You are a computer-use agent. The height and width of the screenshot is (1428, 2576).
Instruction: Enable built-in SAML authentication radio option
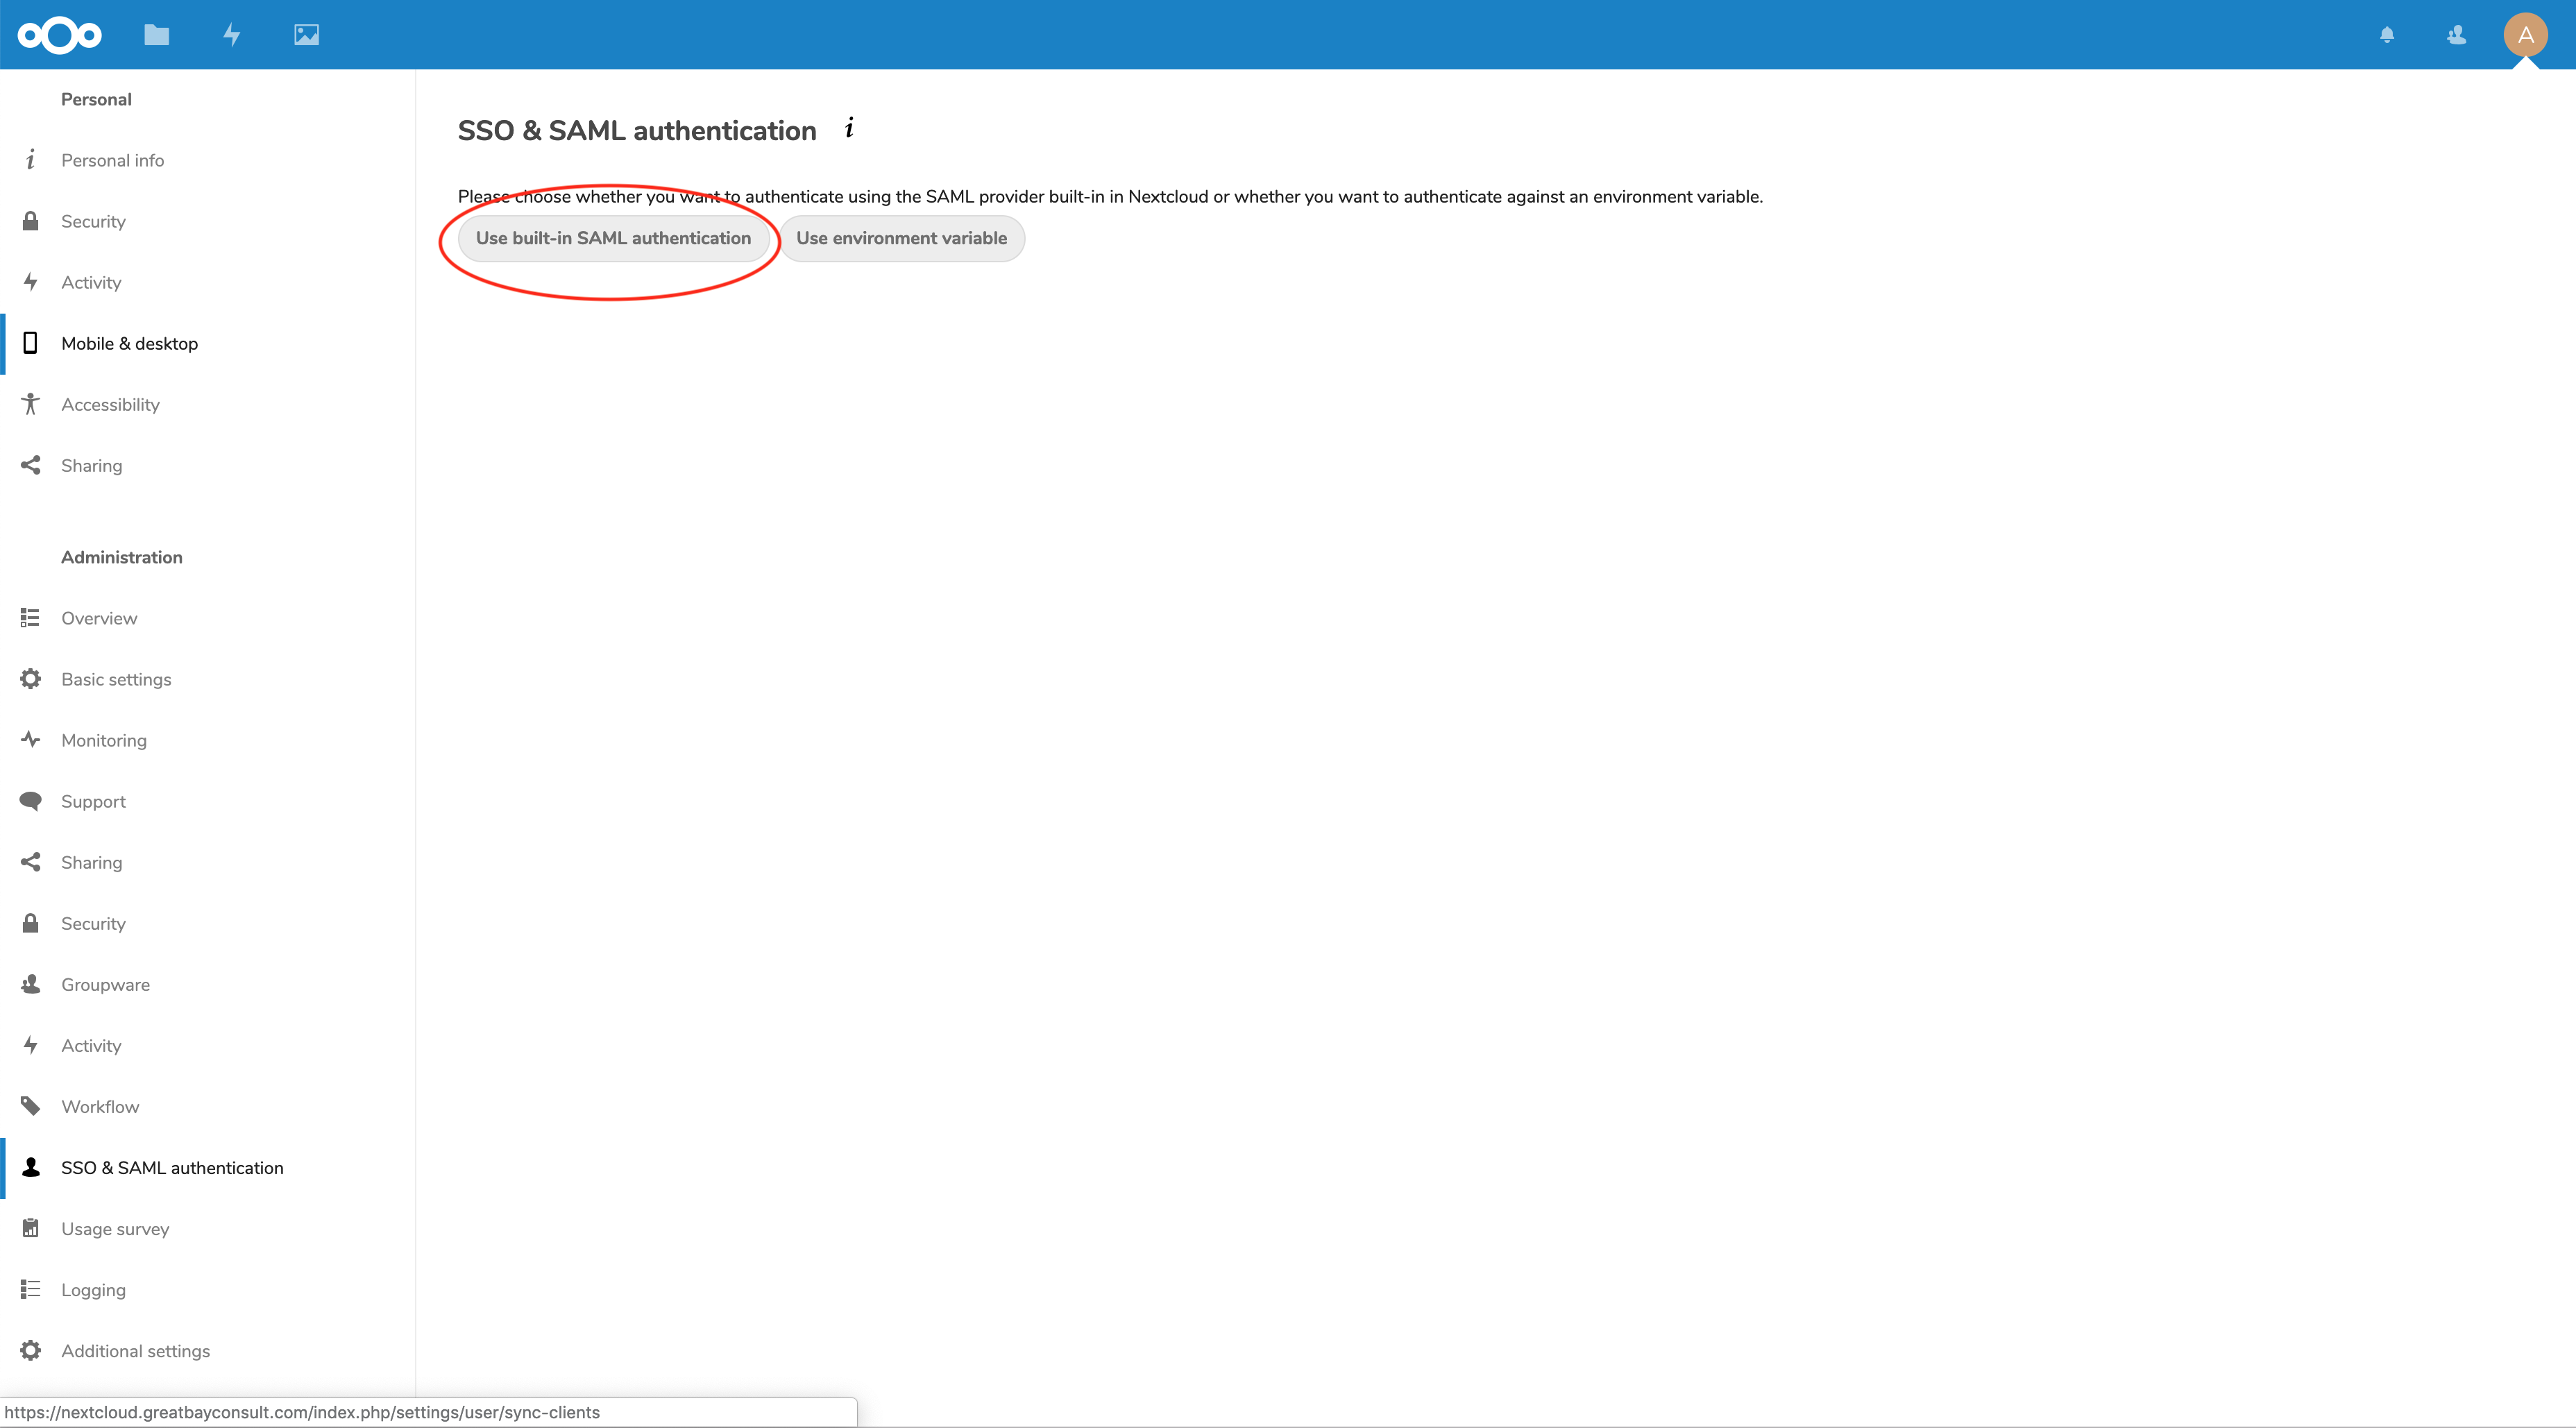(x=613, y=237)
